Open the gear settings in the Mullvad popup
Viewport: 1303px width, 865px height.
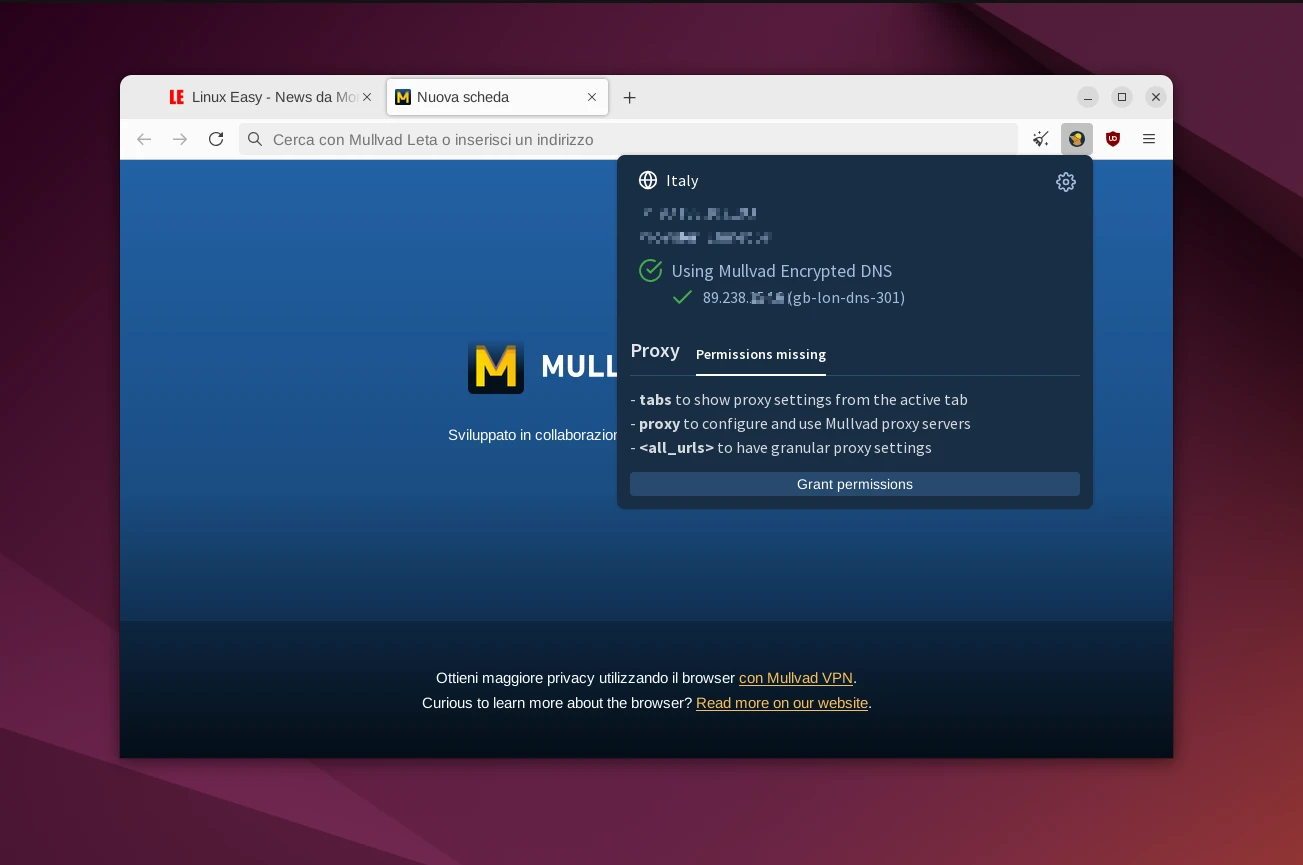[x=1066, y=182]
